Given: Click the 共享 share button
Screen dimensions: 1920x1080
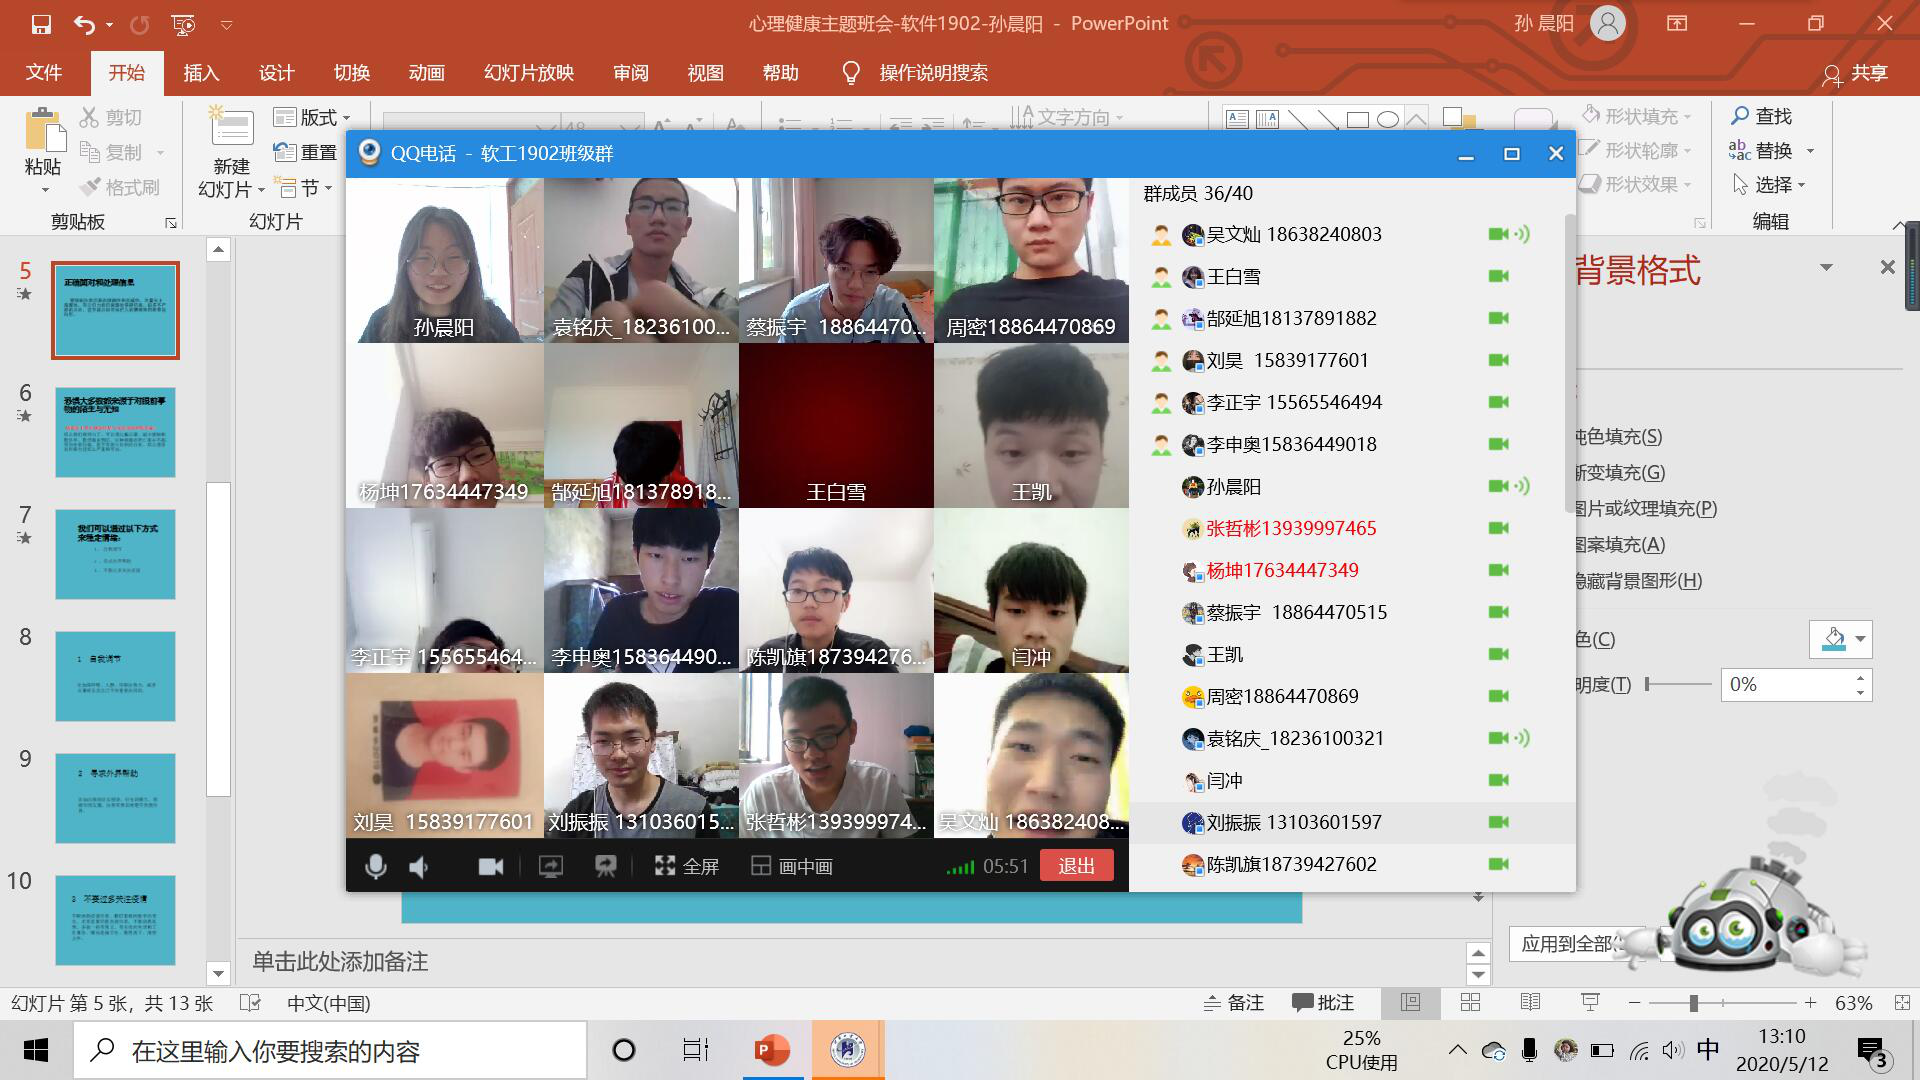Looking at the screenshot, I should click(1856, 73).
